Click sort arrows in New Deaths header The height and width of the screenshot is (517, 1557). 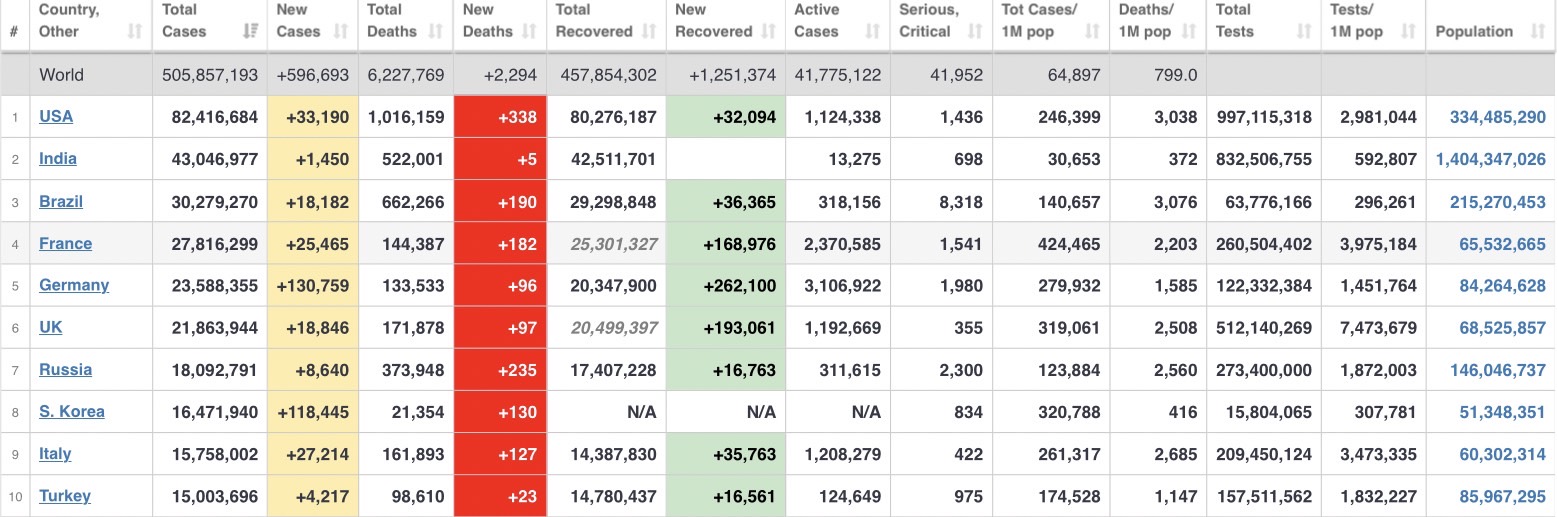tap(532, 32)
